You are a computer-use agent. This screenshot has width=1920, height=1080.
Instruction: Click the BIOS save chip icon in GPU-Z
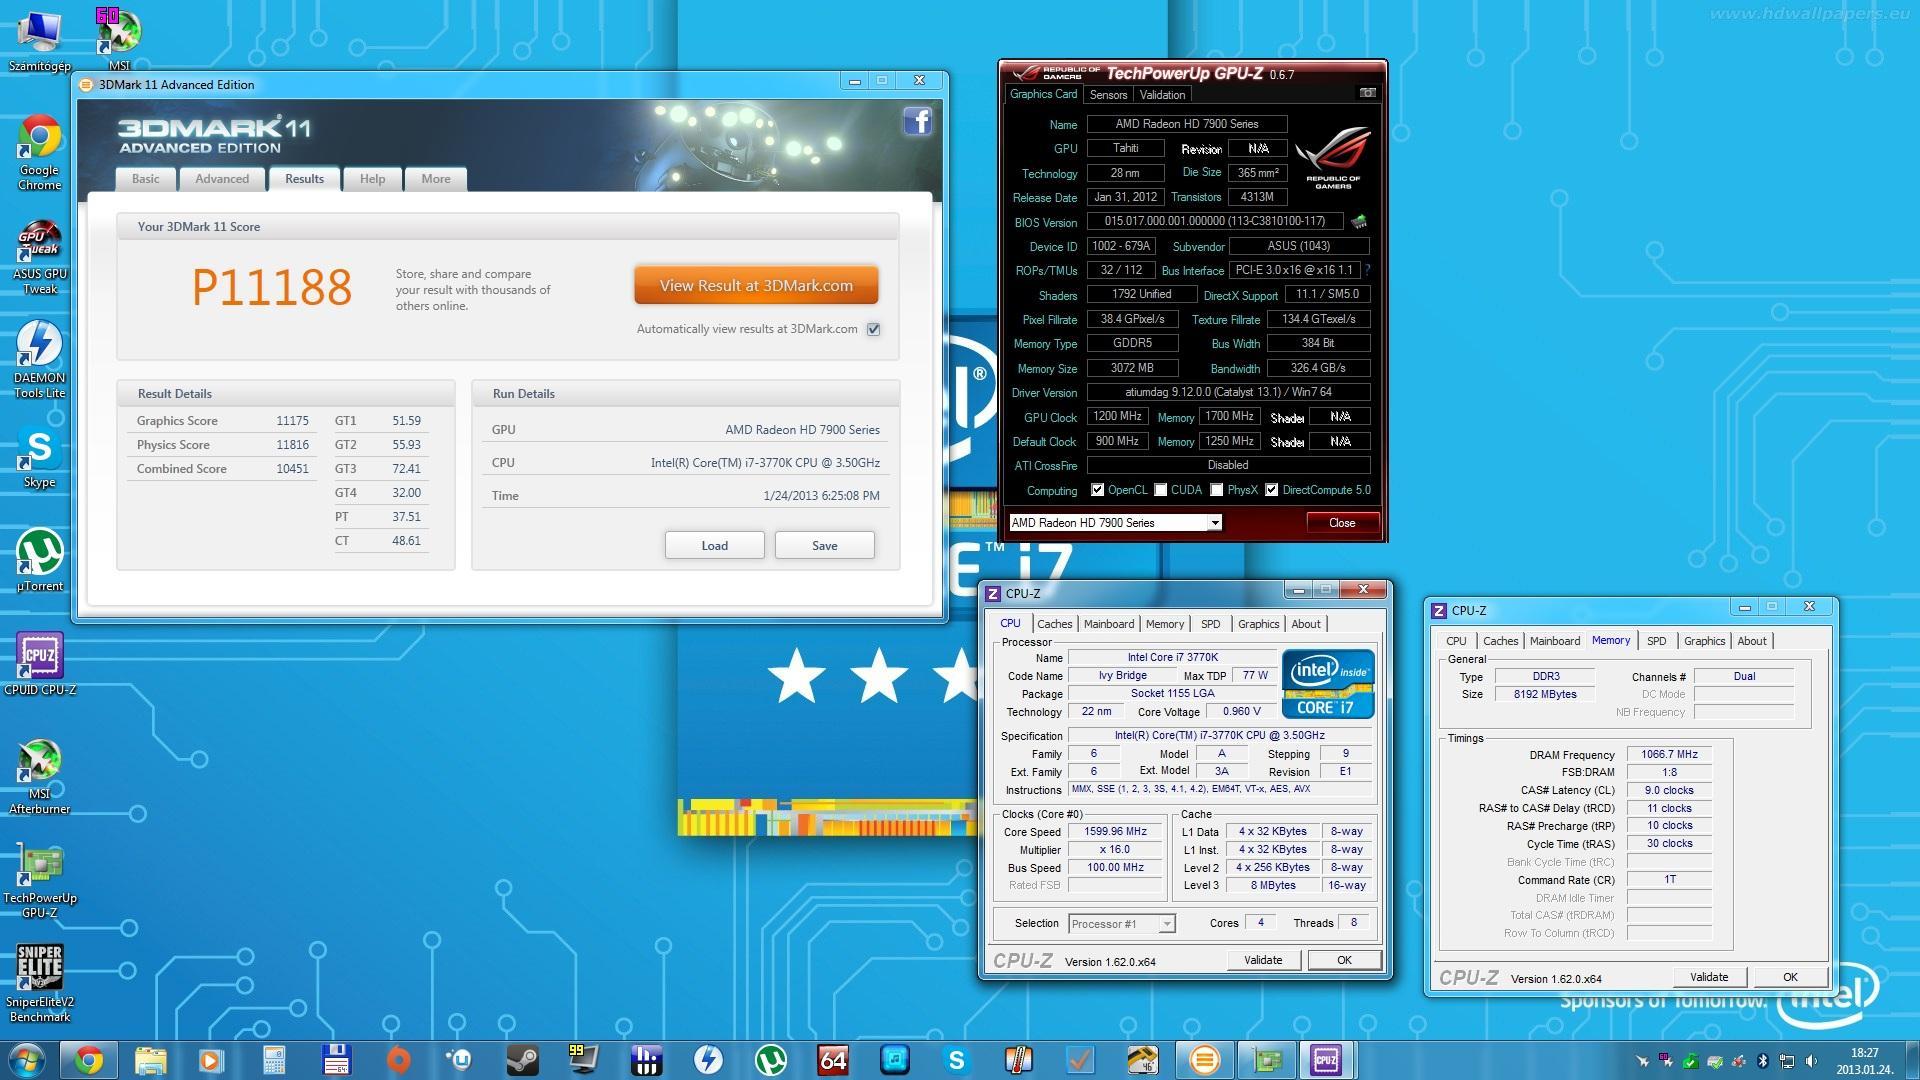1358,221
